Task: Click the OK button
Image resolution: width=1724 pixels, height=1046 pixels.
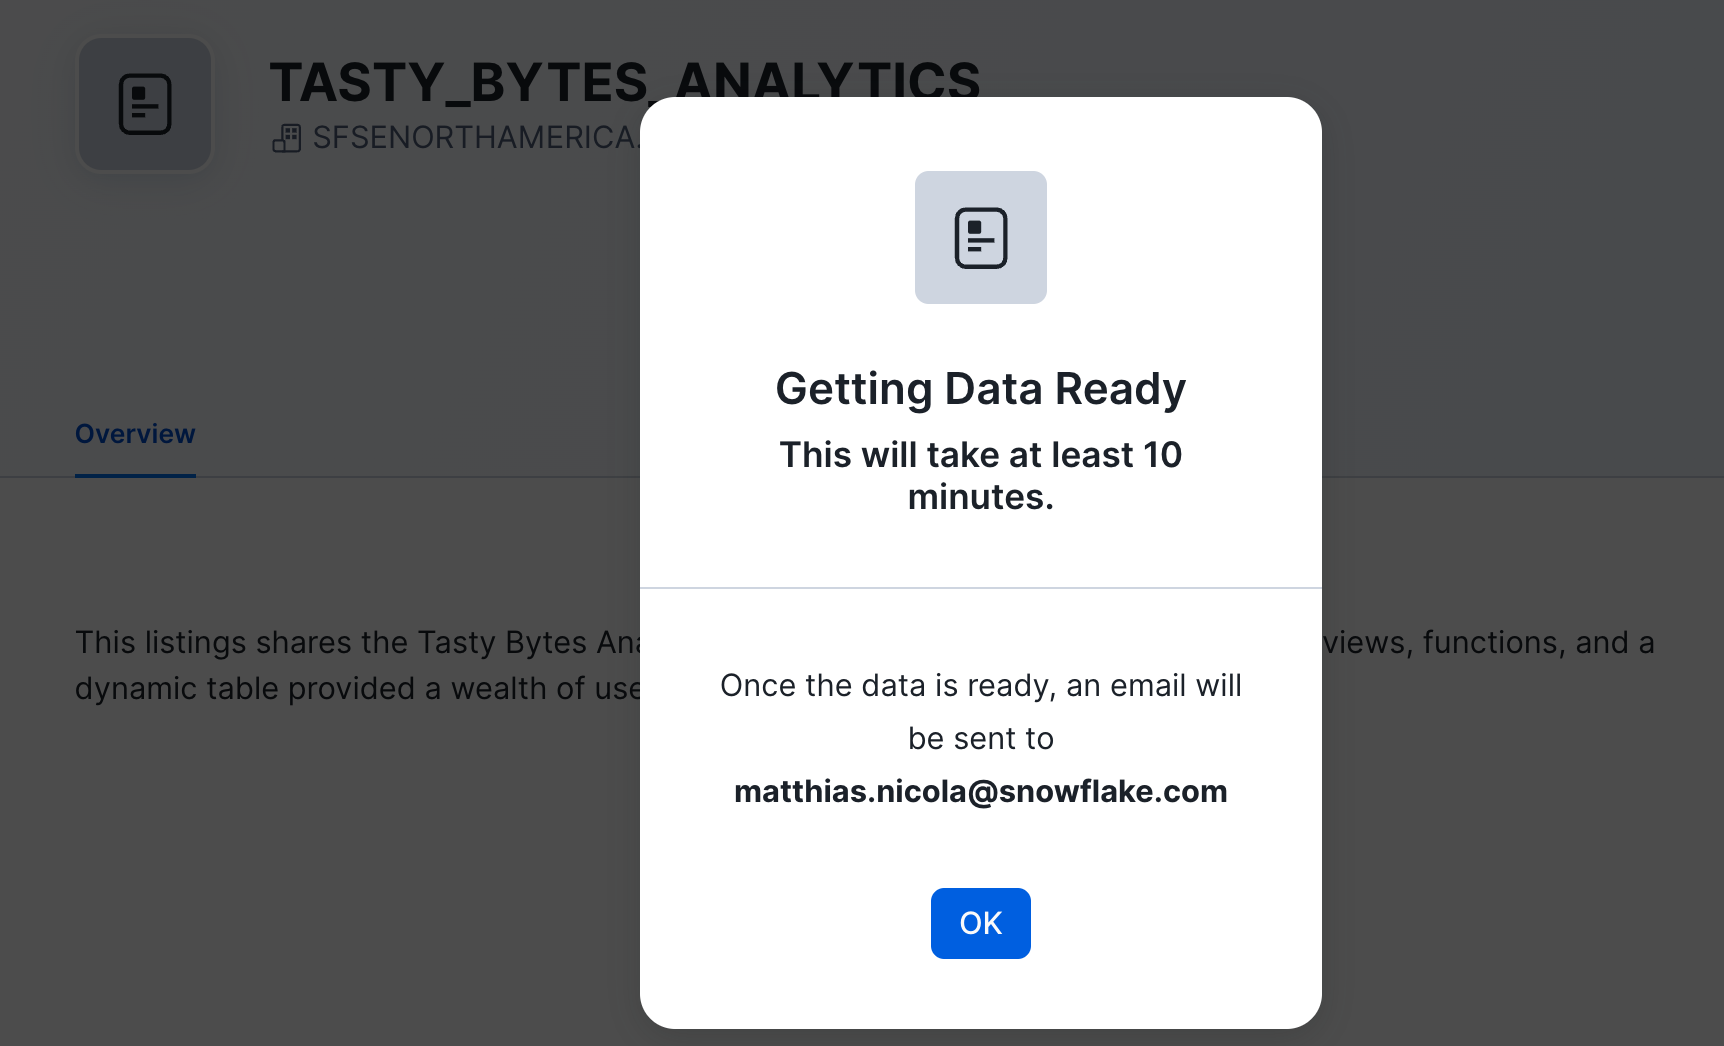Action: 980,923
